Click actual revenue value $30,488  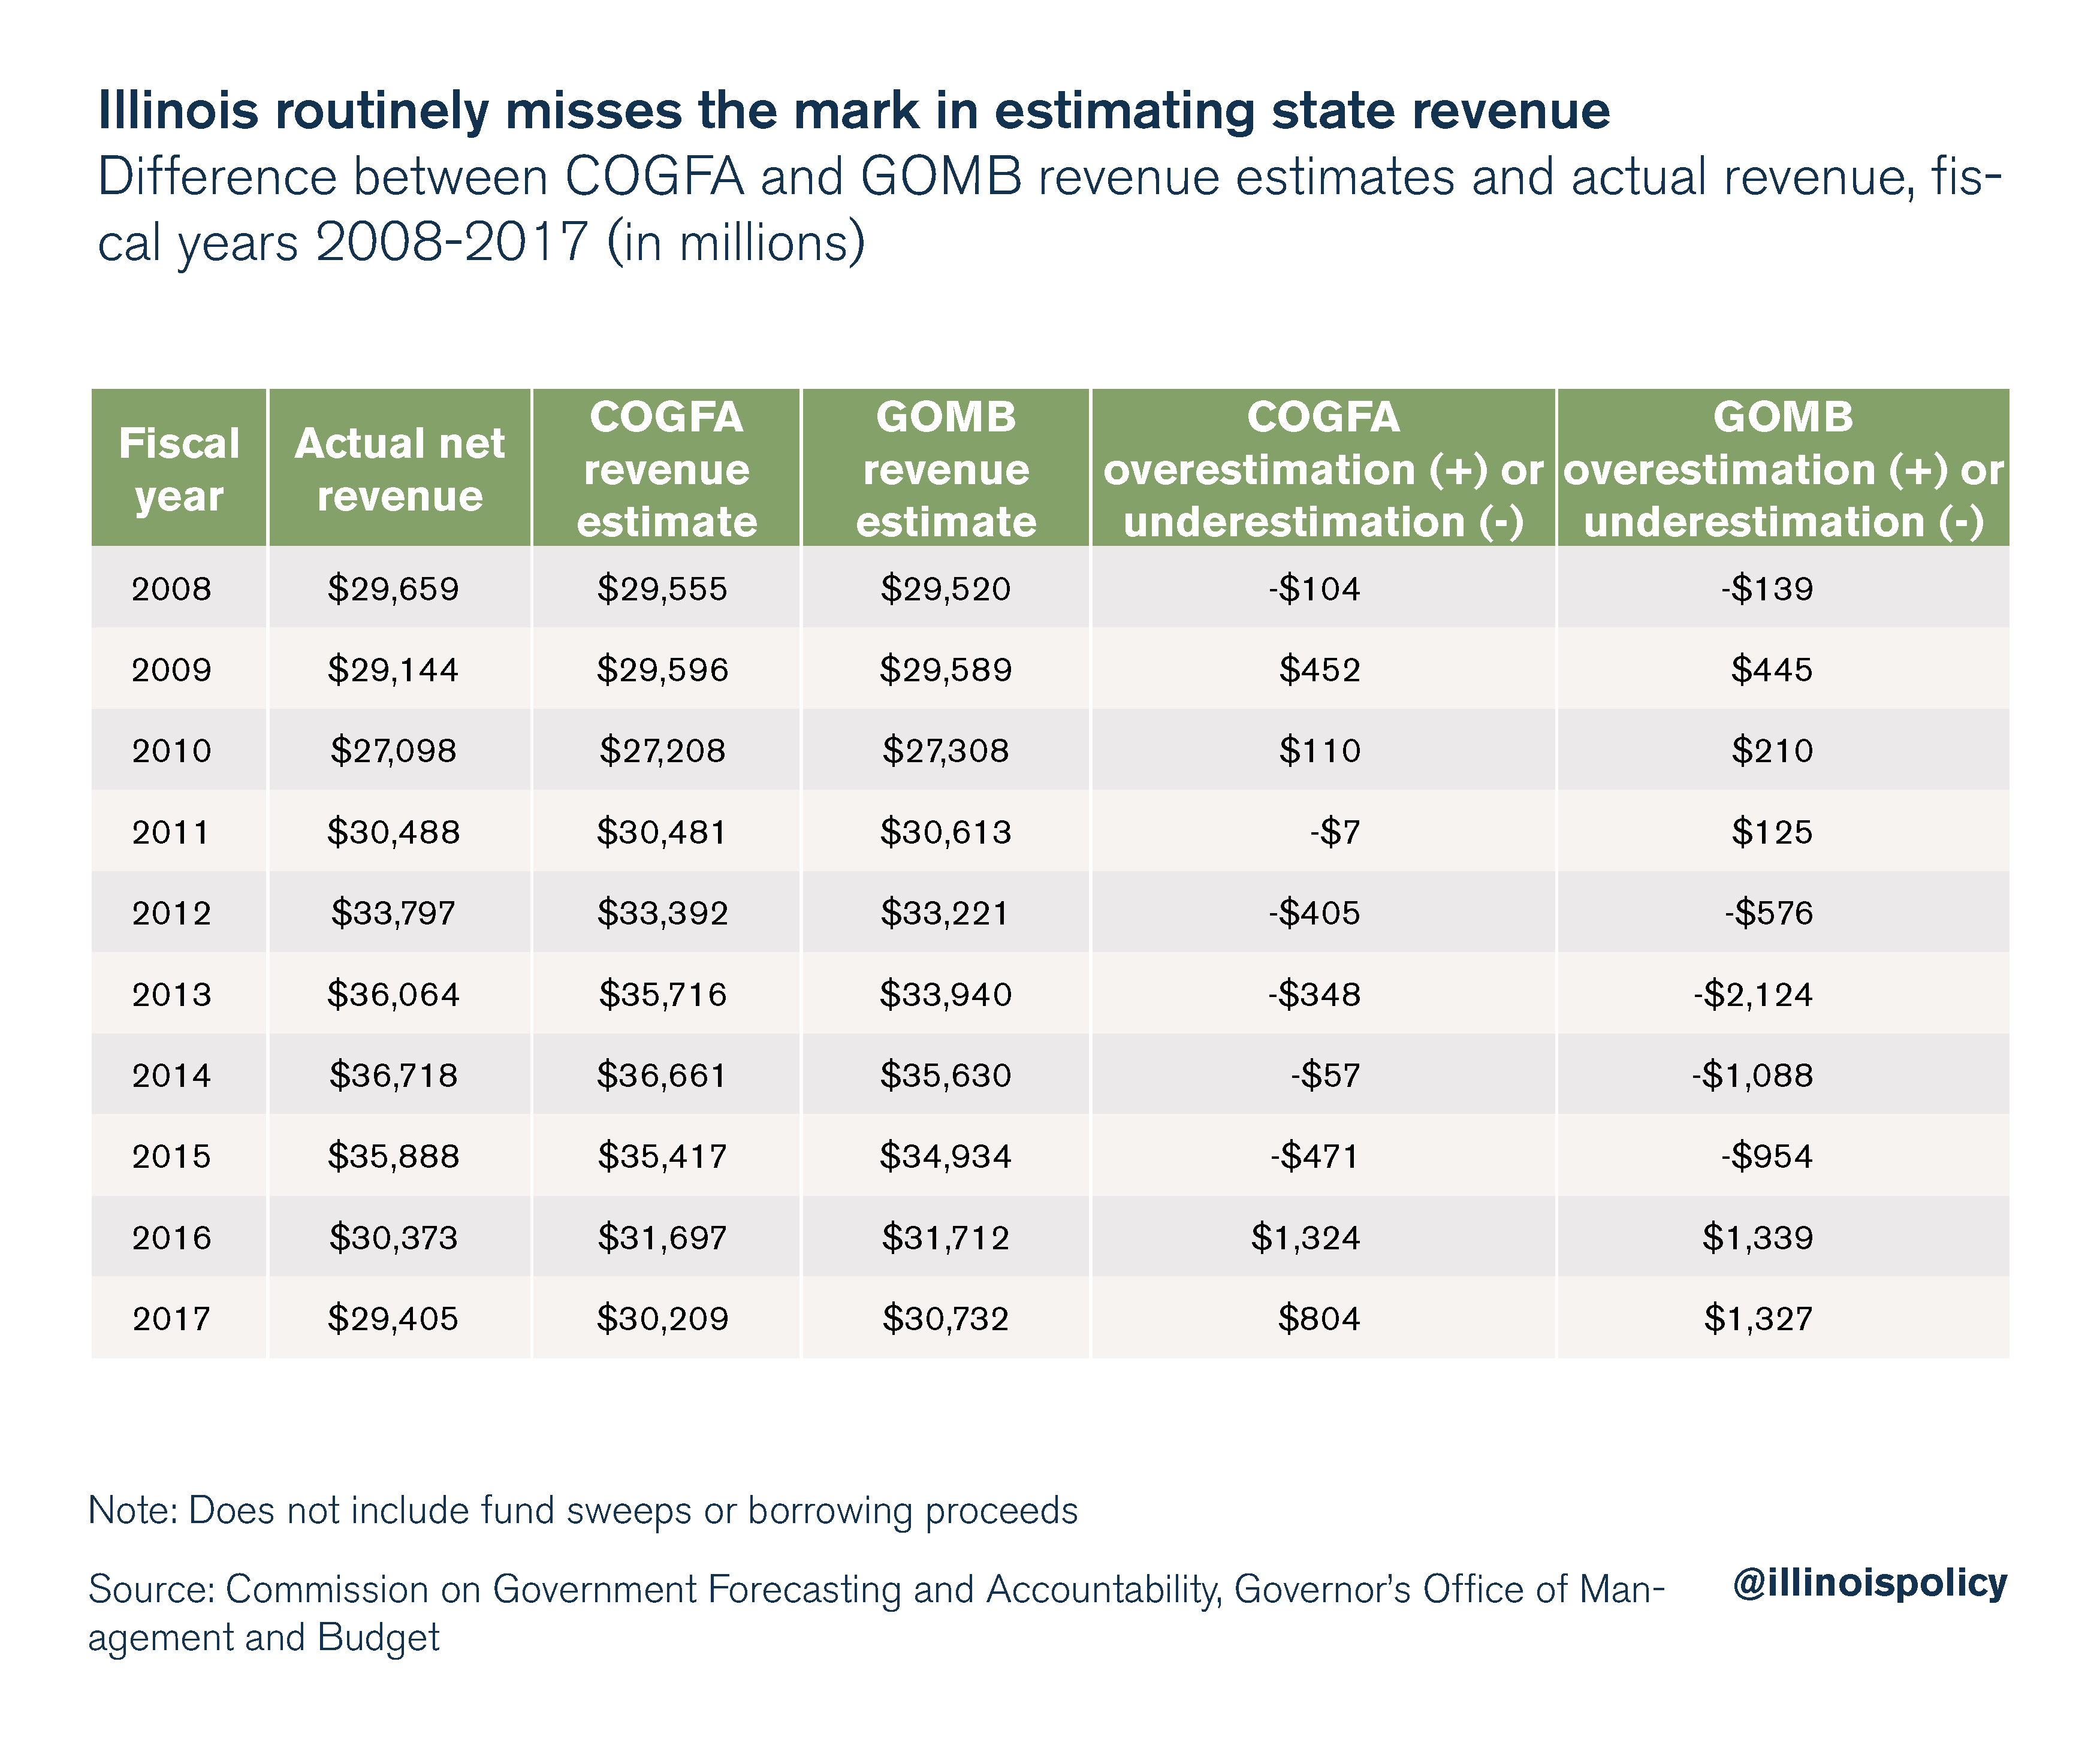coord(393,831)
